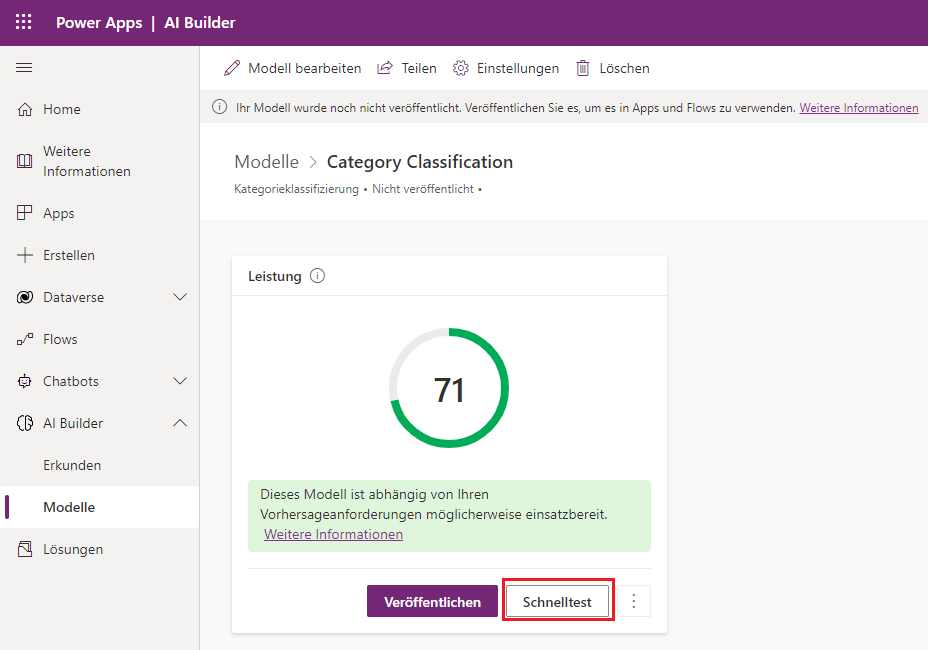The height and width of the screenshot is (650, 928).
Task: Open Weitere Informationen link in green box
Action: pyautogui.click(x=333, y=535)
